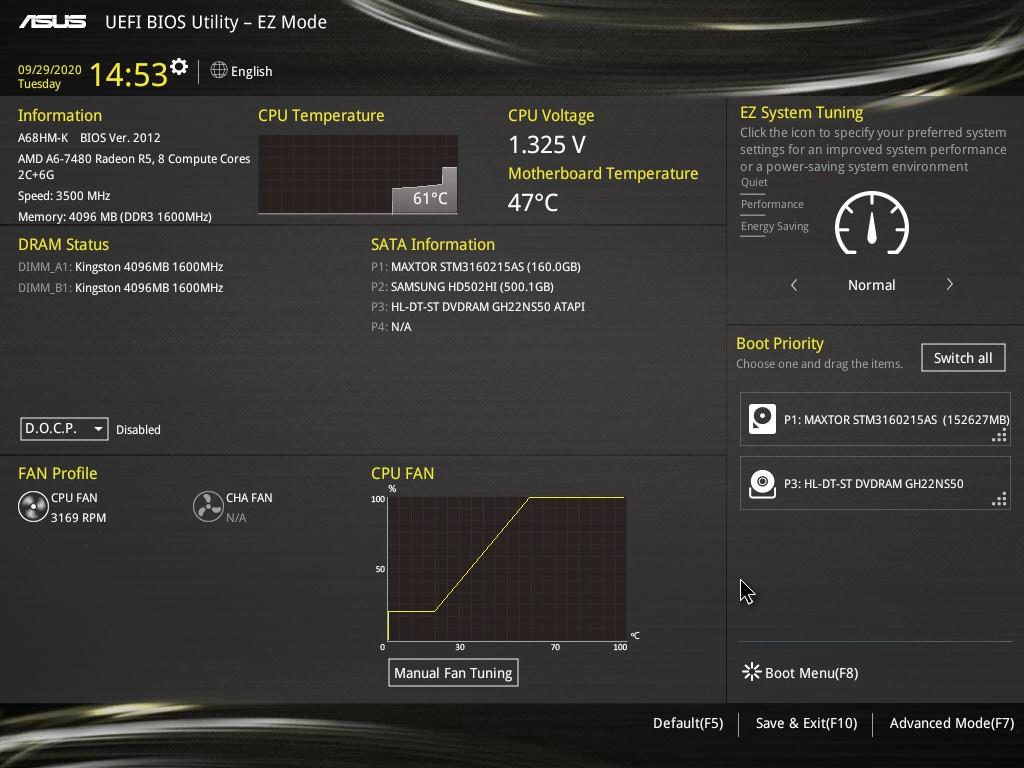Viewport: 1024px width, 768px height.
Task: Click the D.O.C.P. Disabled status text
Action: click(x=138, y=430)
